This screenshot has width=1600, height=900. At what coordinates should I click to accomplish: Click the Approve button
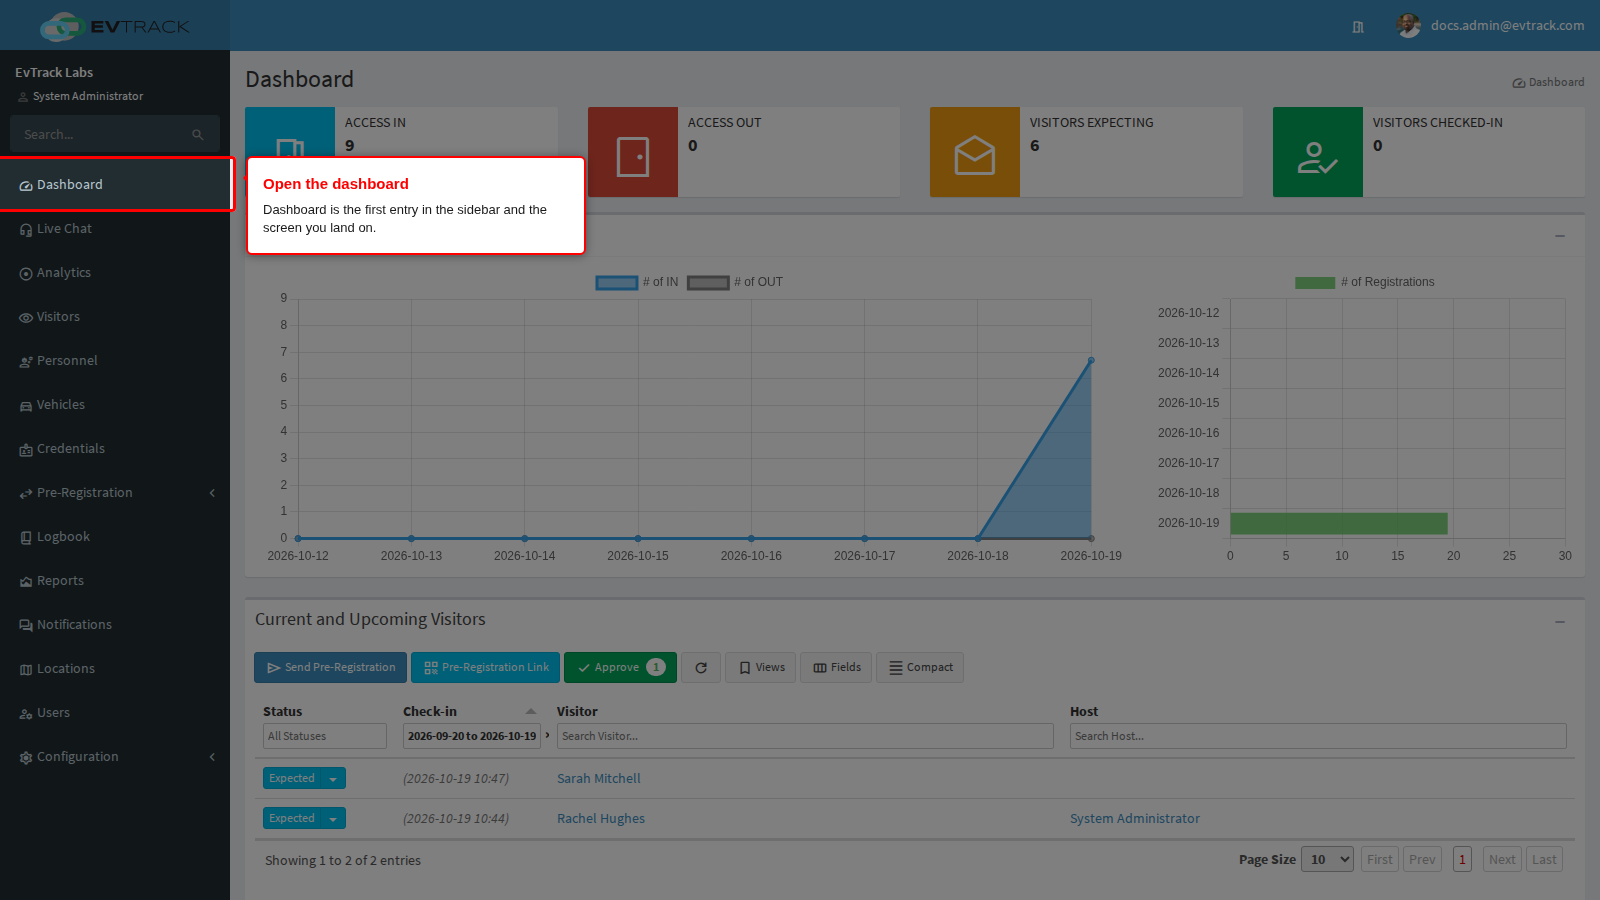[x=620, y=668]
